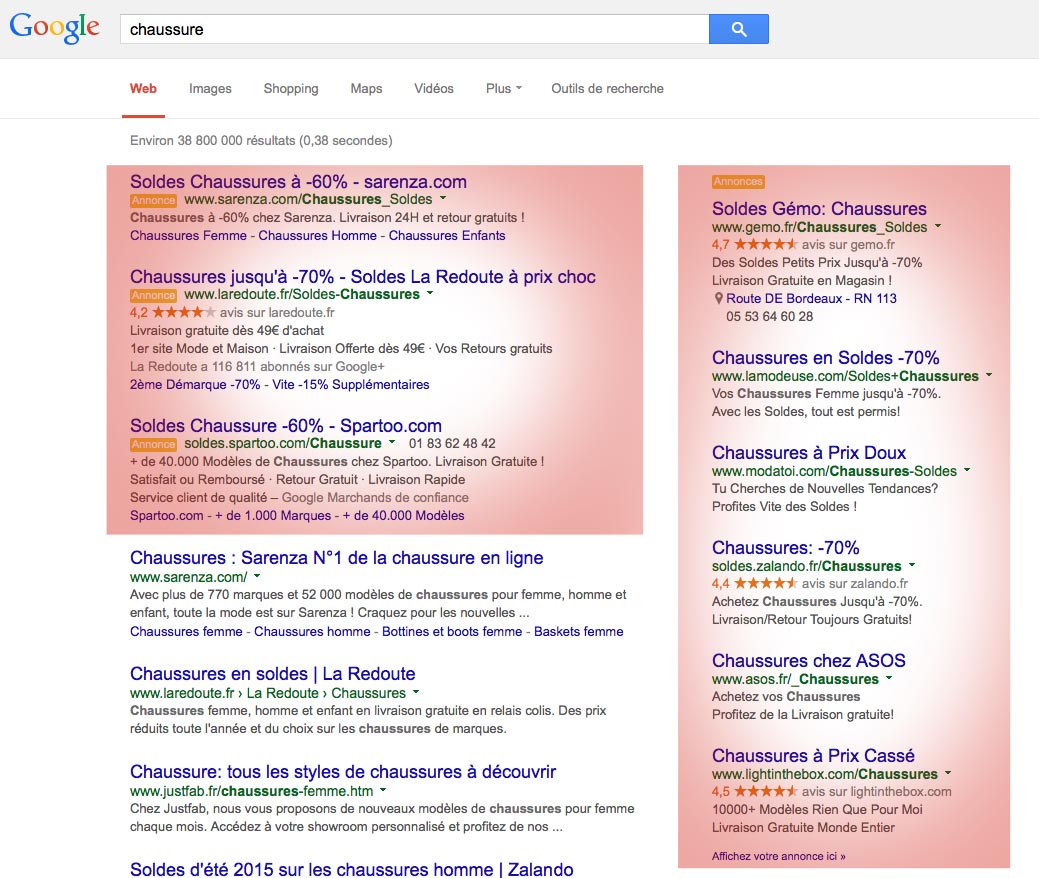Click the star rating for zalando.fr ad
The width and height of the screenshot is (1039, 878).
click(x=765, y=584)
